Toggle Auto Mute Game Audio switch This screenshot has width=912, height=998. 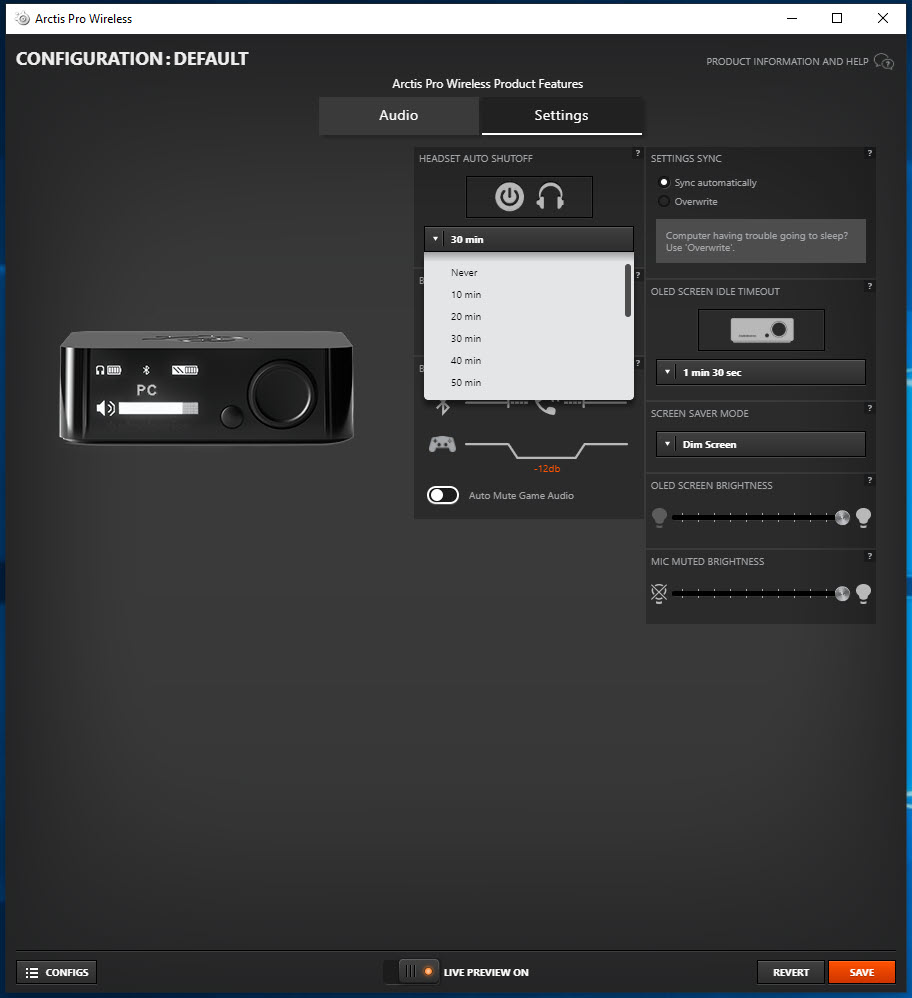[x=443, y=495]
